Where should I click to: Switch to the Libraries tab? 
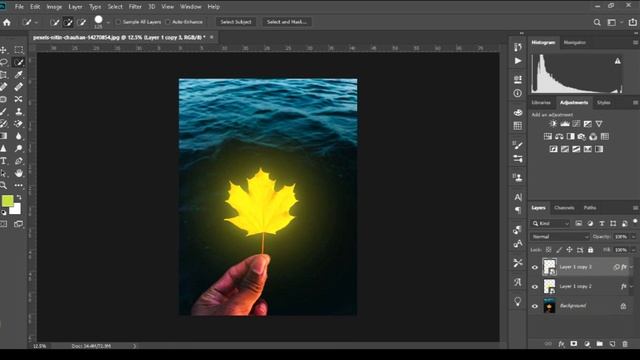click(x=541, y=103)
